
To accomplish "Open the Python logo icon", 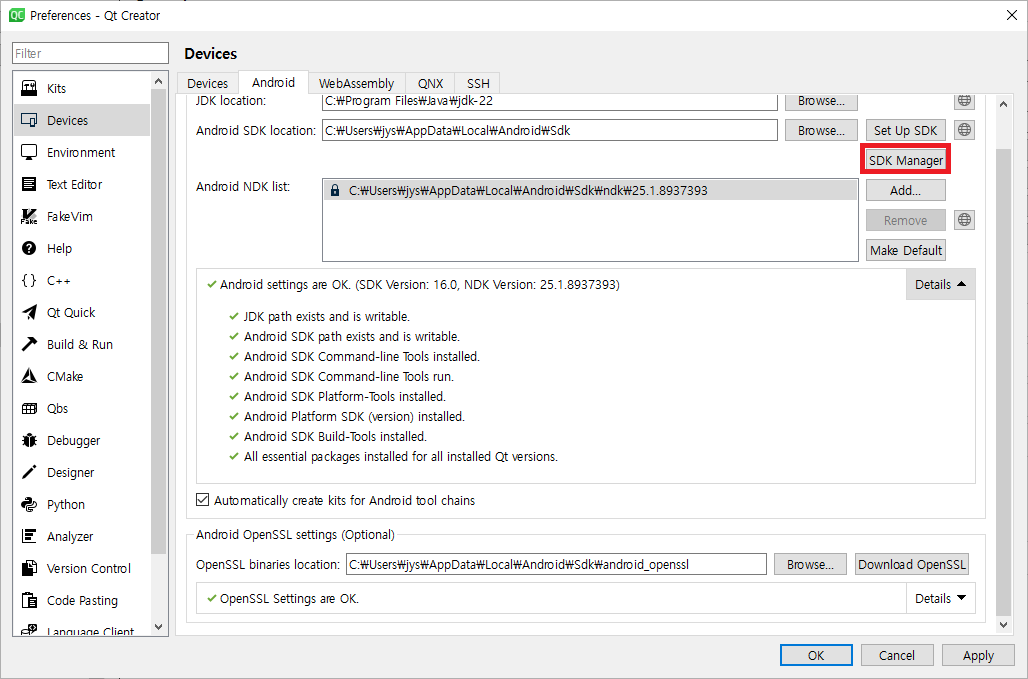I will point(29,504).
